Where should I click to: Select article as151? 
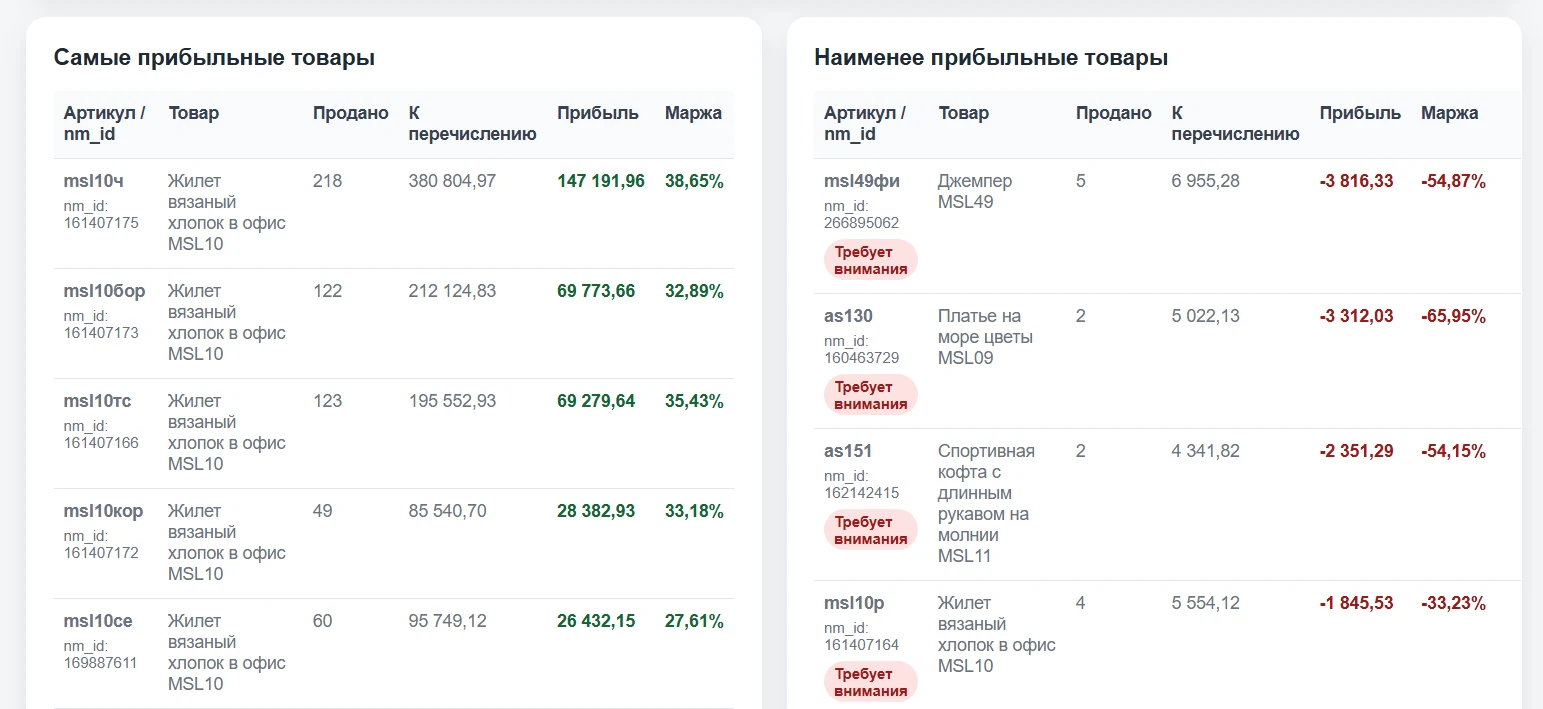(x=848, y=451)
